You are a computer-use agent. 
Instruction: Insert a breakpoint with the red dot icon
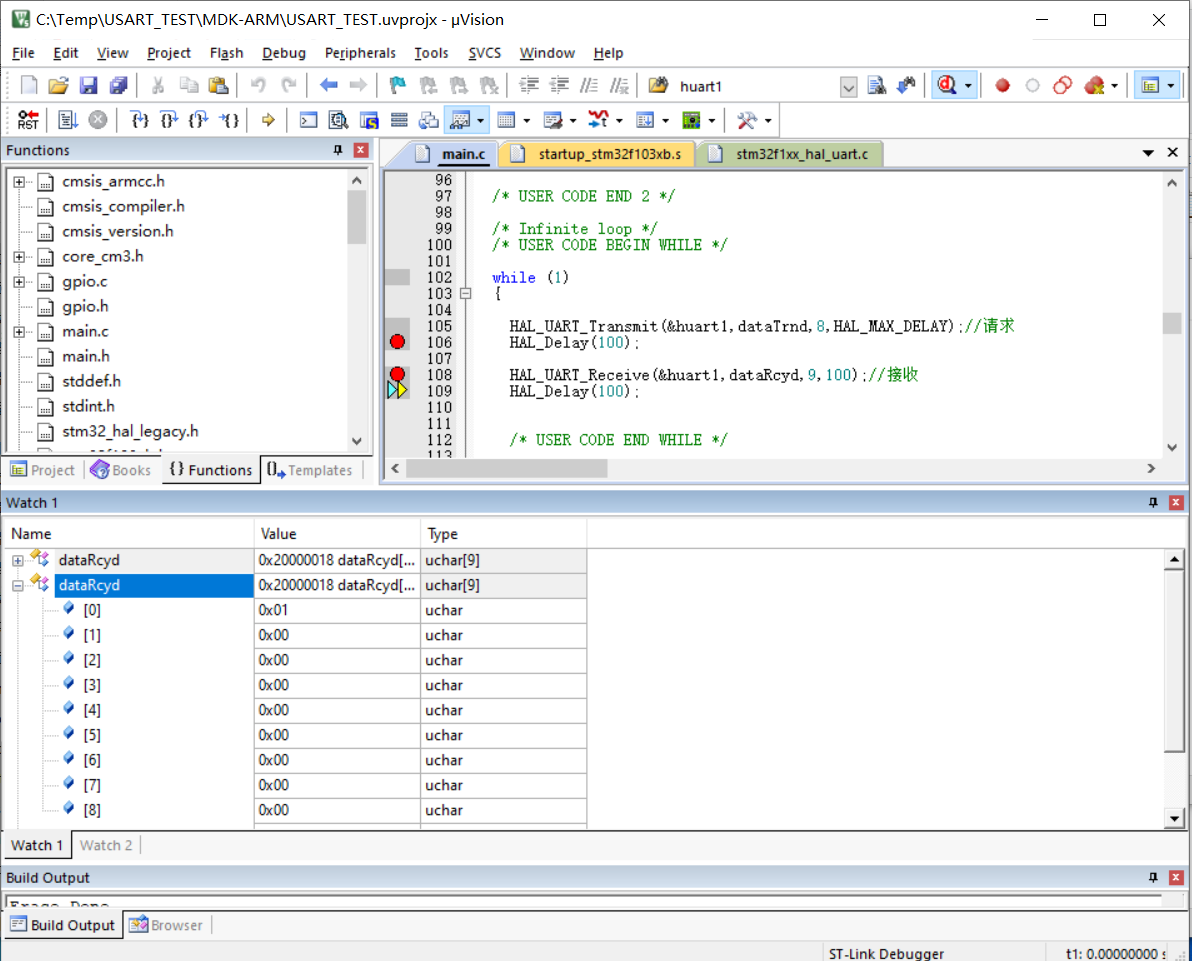tap(1002, 85)
